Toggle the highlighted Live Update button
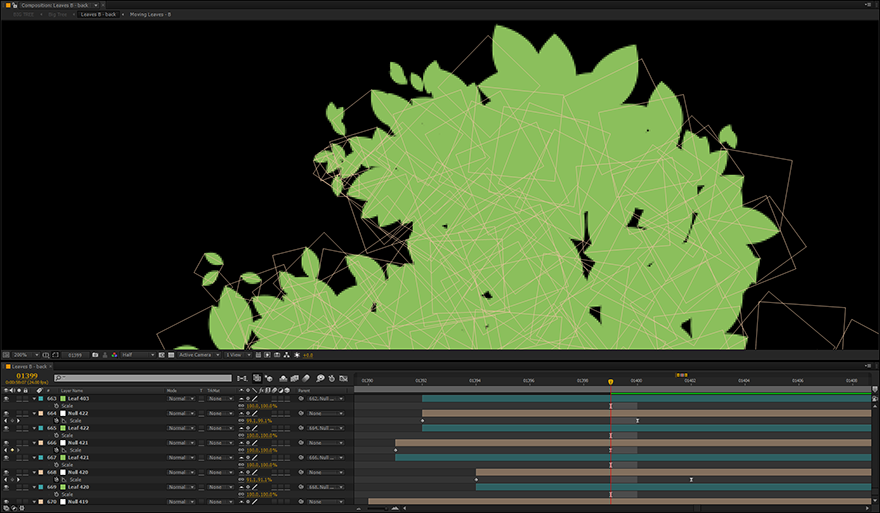The image size is (880, 513). pos(257,378)
